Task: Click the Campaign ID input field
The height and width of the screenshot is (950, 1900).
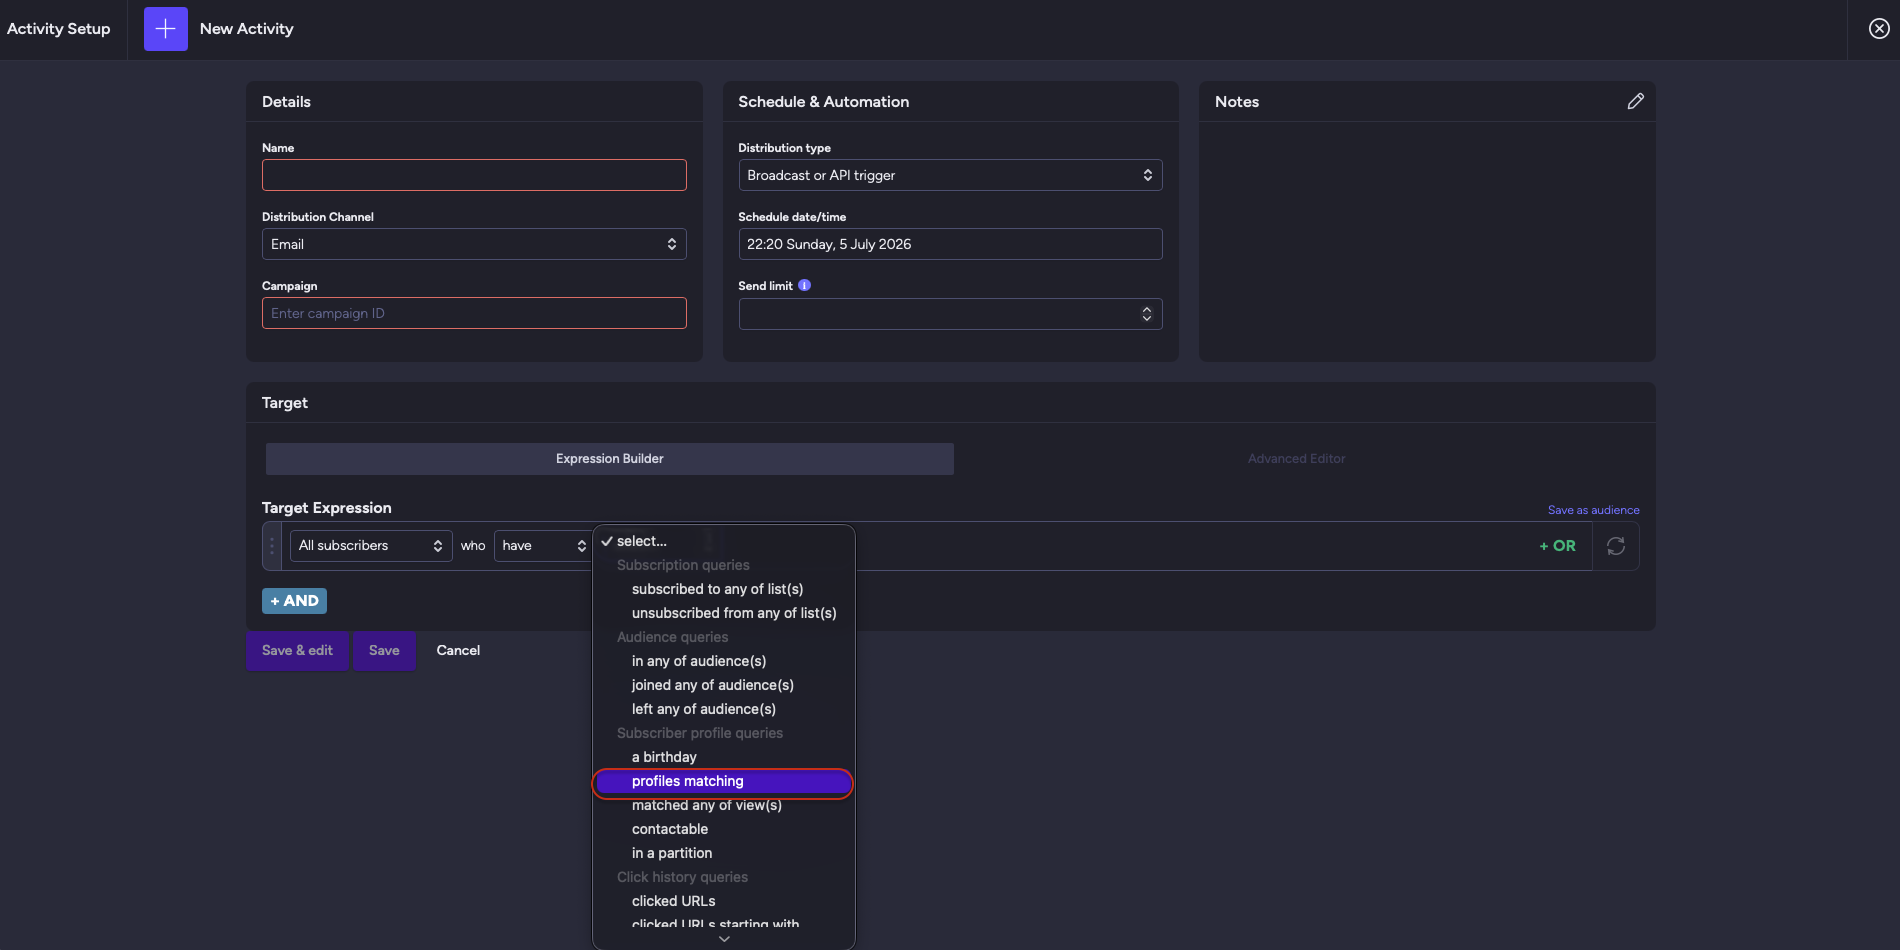Action: click(x=474, y=313)
